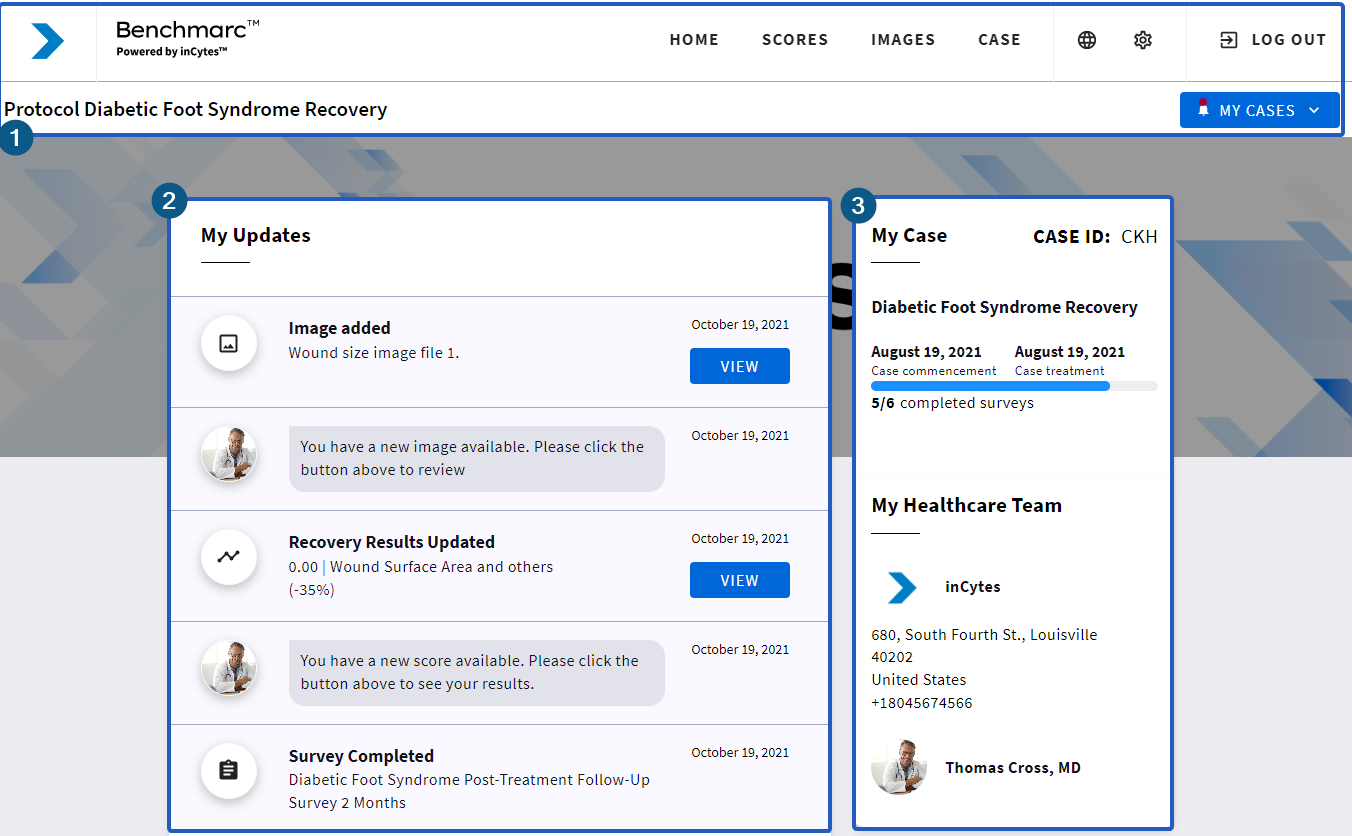Viewport: 1352px width, 836px height.
Task: View the updated recovery results
Action: (x=740, y=580)
